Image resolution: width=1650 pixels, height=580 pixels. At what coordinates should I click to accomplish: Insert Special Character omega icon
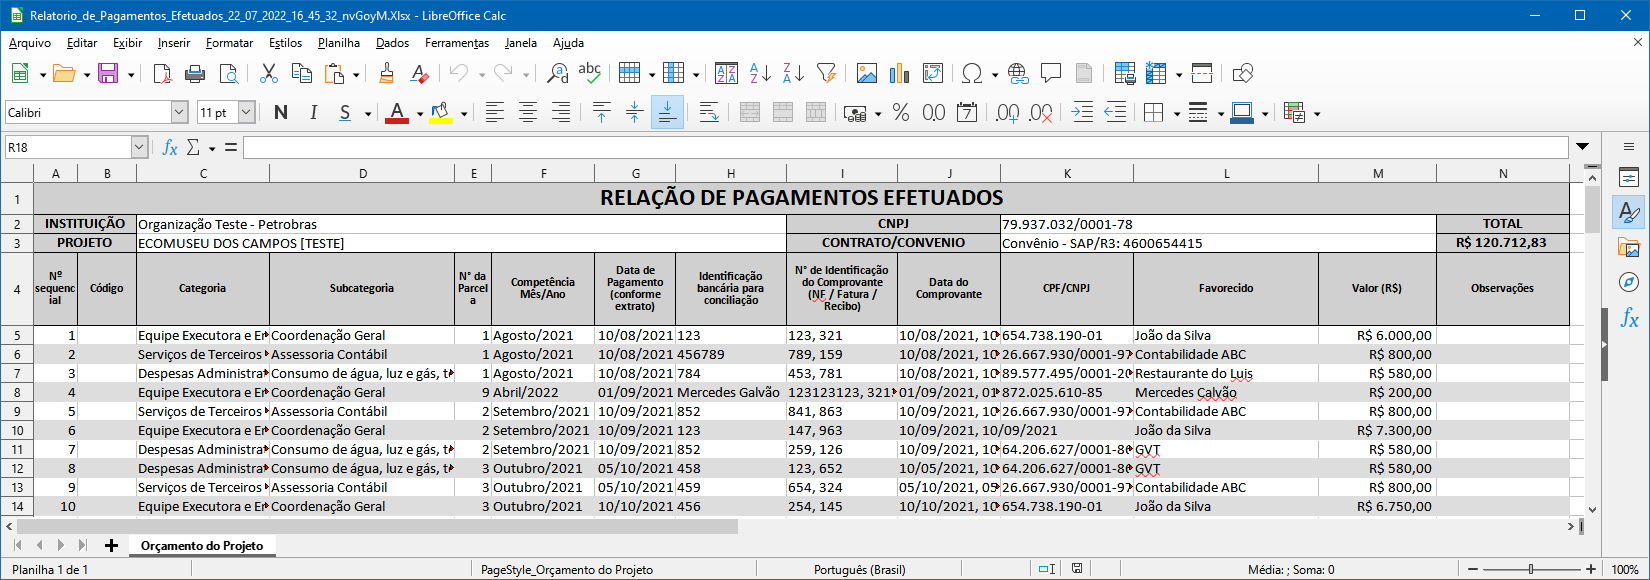point(972,73)
